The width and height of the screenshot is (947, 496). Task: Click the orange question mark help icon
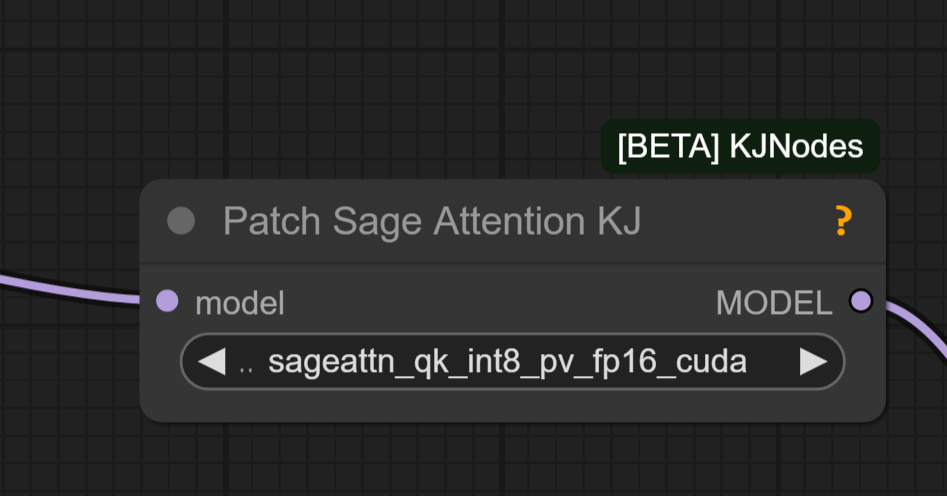pos(843,221)
